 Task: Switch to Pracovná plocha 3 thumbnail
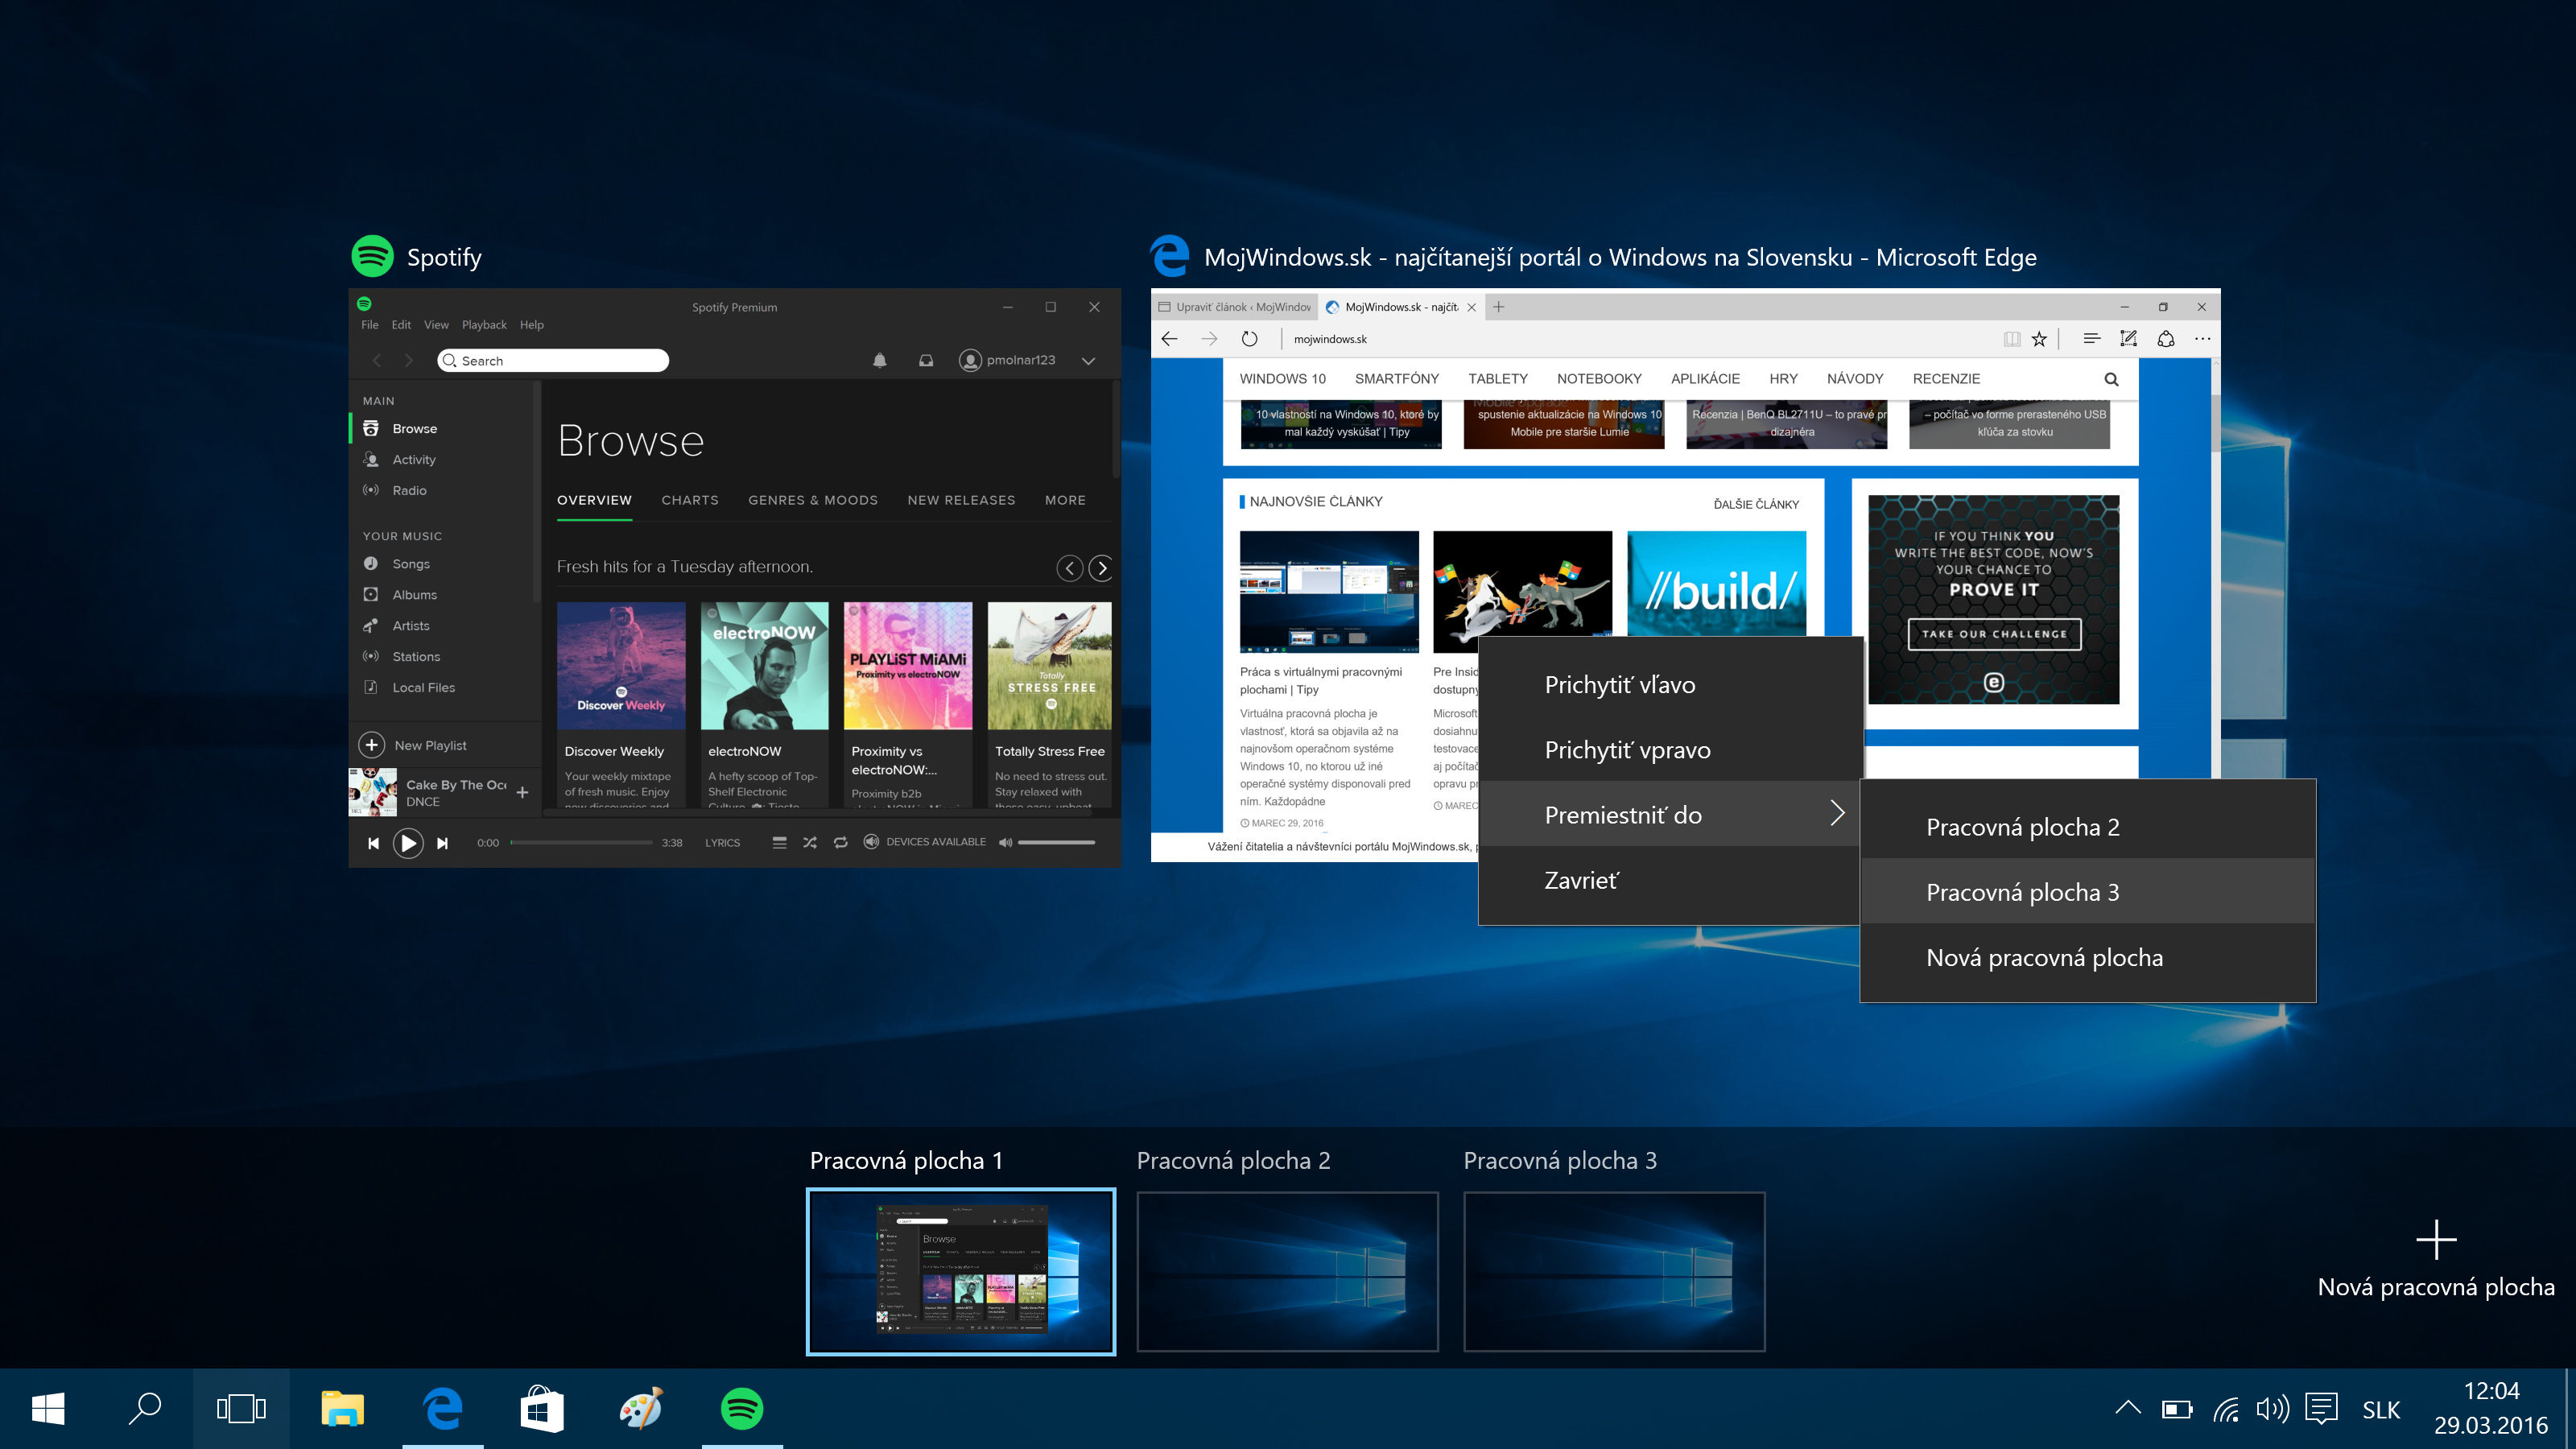tap(1614, 1271)
